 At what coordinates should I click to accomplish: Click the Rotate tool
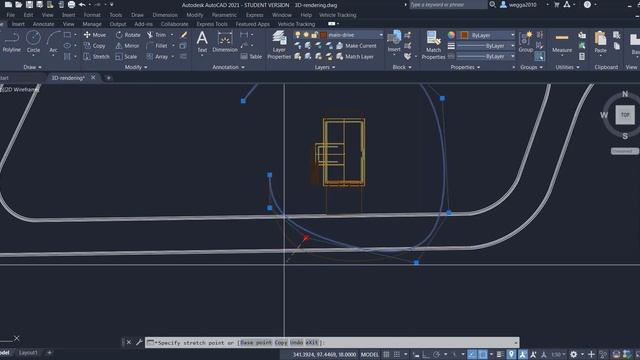click(x=128, y=35)
